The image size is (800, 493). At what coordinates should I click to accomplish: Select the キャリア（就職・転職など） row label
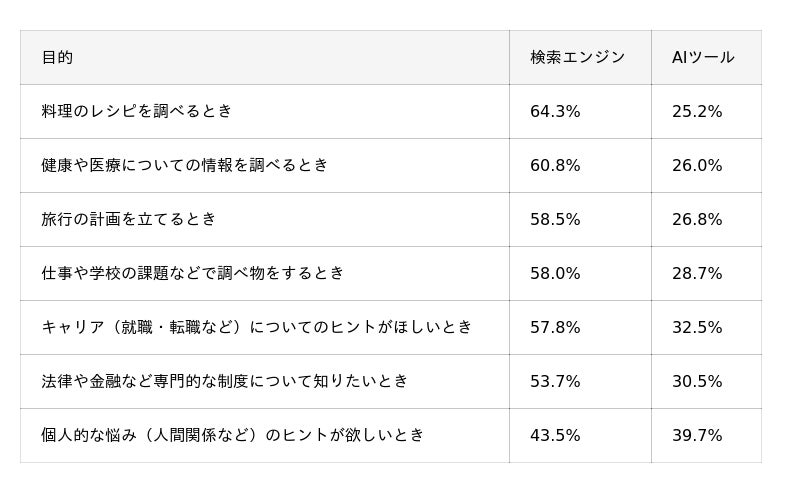tap(257, 327)
